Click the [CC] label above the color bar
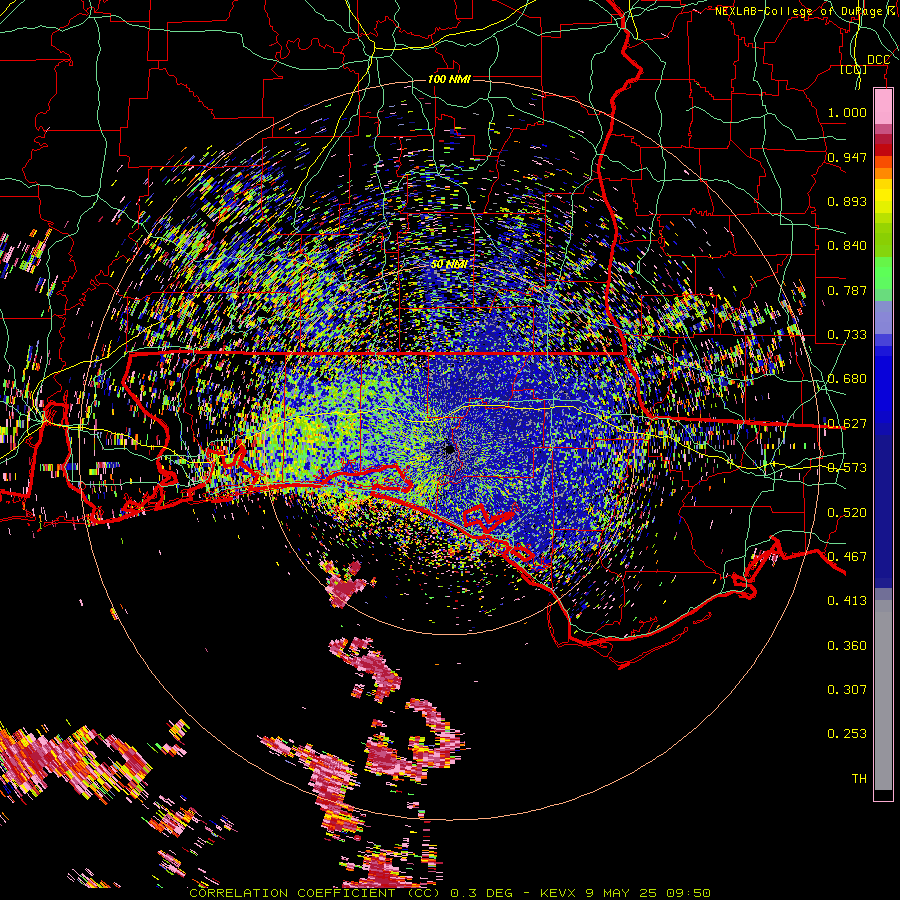 tap(854, 69)
